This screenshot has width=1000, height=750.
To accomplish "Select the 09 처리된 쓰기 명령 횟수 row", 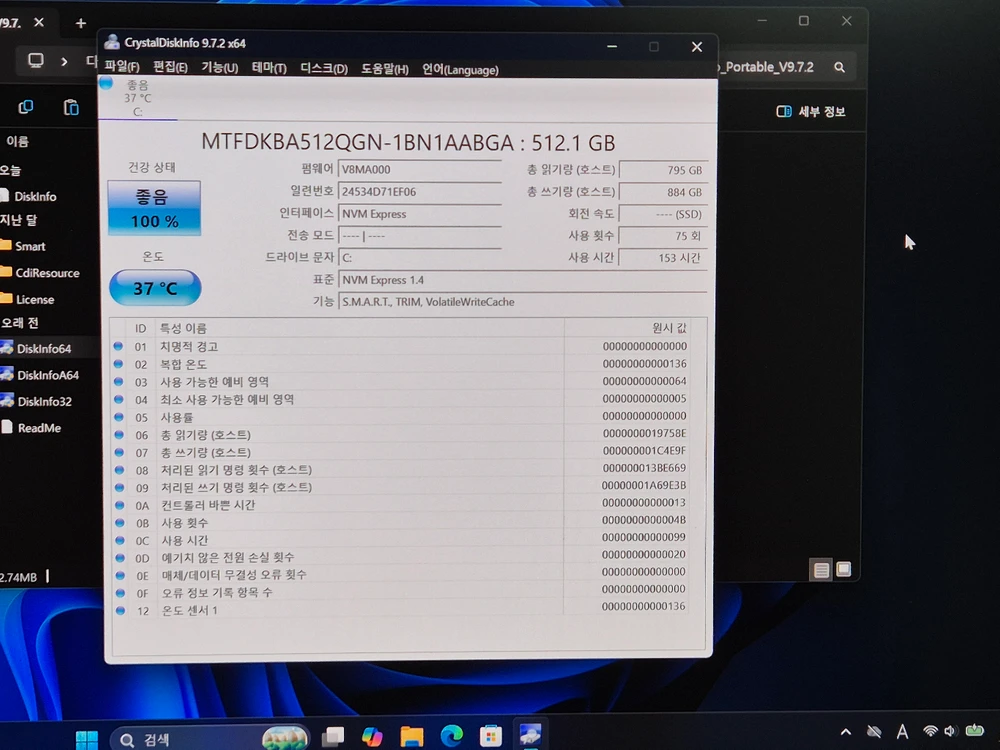I will tap(401, 487).
